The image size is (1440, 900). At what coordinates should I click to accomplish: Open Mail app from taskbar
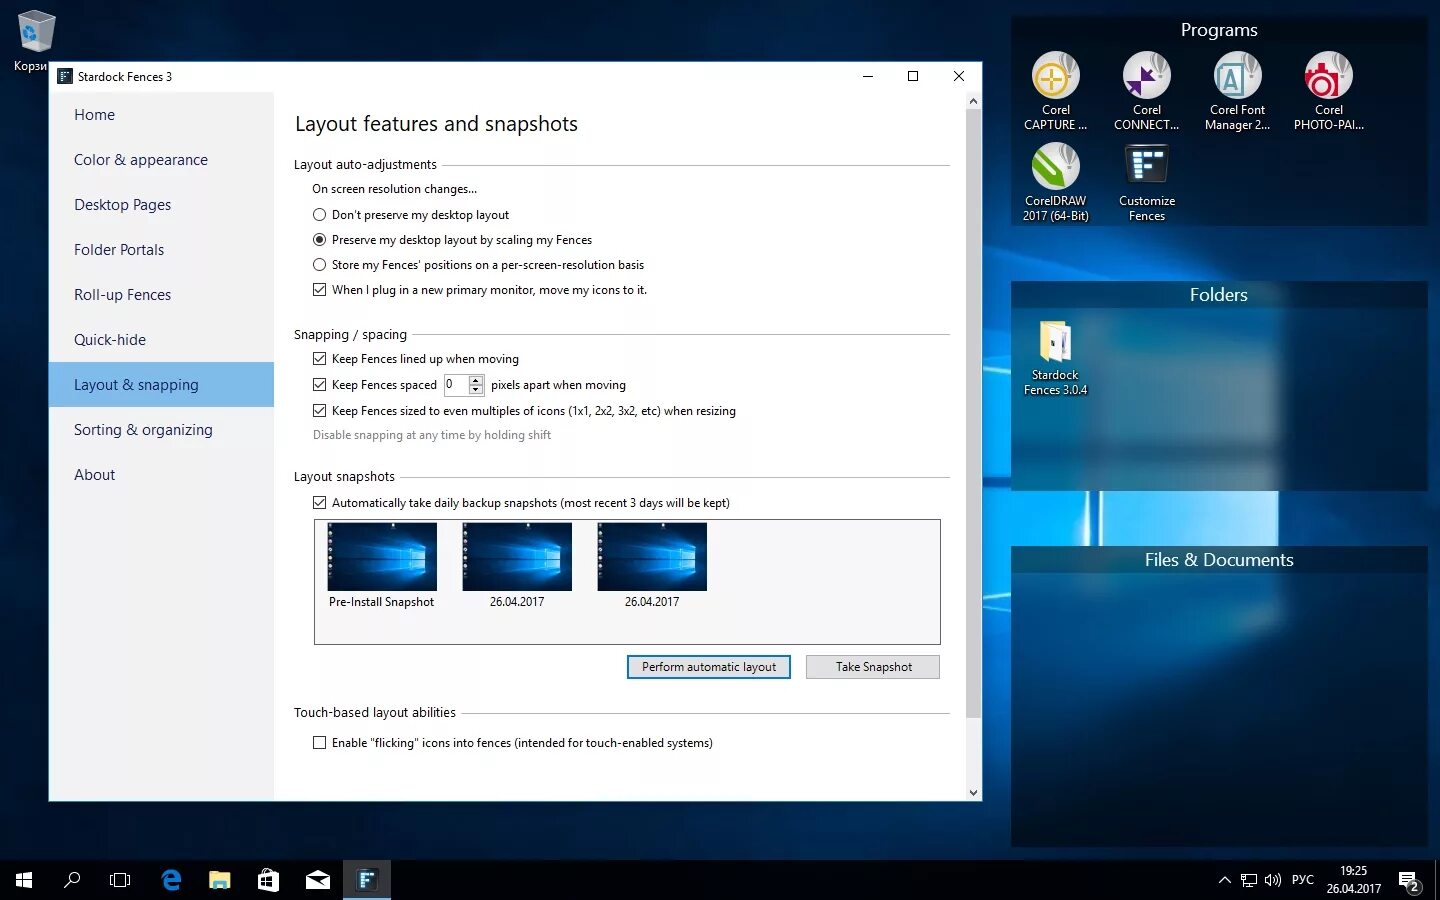click(317, 880)
